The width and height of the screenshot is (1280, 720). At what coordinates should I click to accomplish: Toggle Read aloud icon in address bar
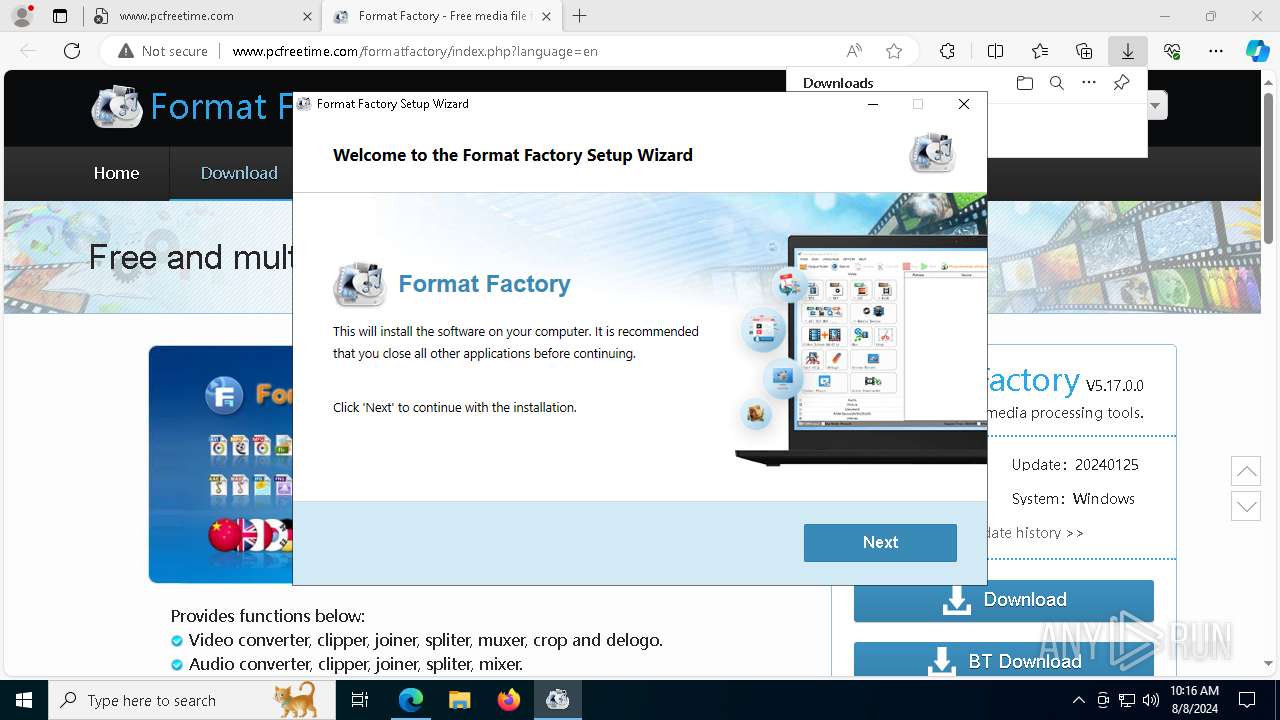(x=853, y=51)
